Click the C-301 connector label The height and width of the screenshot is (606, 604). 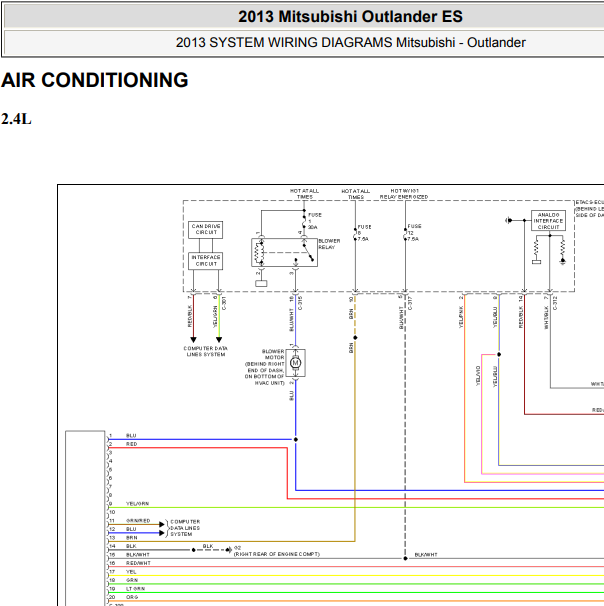pyautogui.click(x=225, y=303)
